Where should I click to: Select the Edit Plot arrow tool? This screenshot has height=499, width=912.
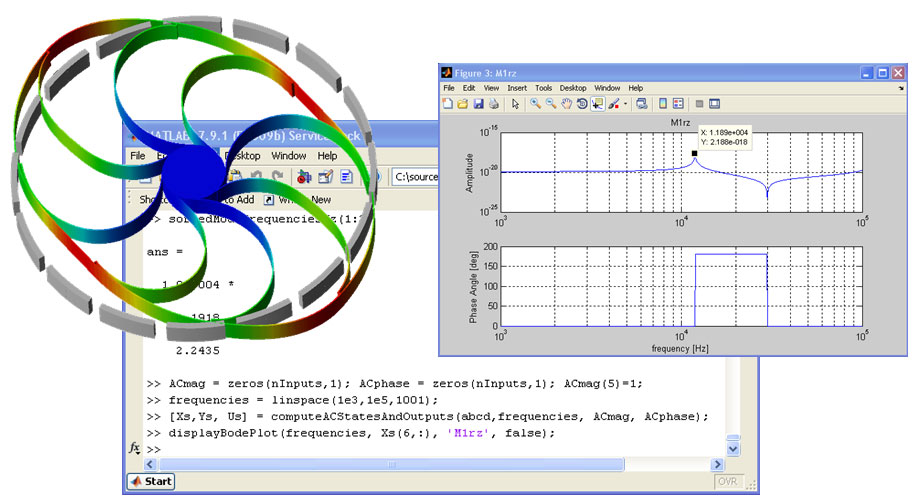coord(515,104)
